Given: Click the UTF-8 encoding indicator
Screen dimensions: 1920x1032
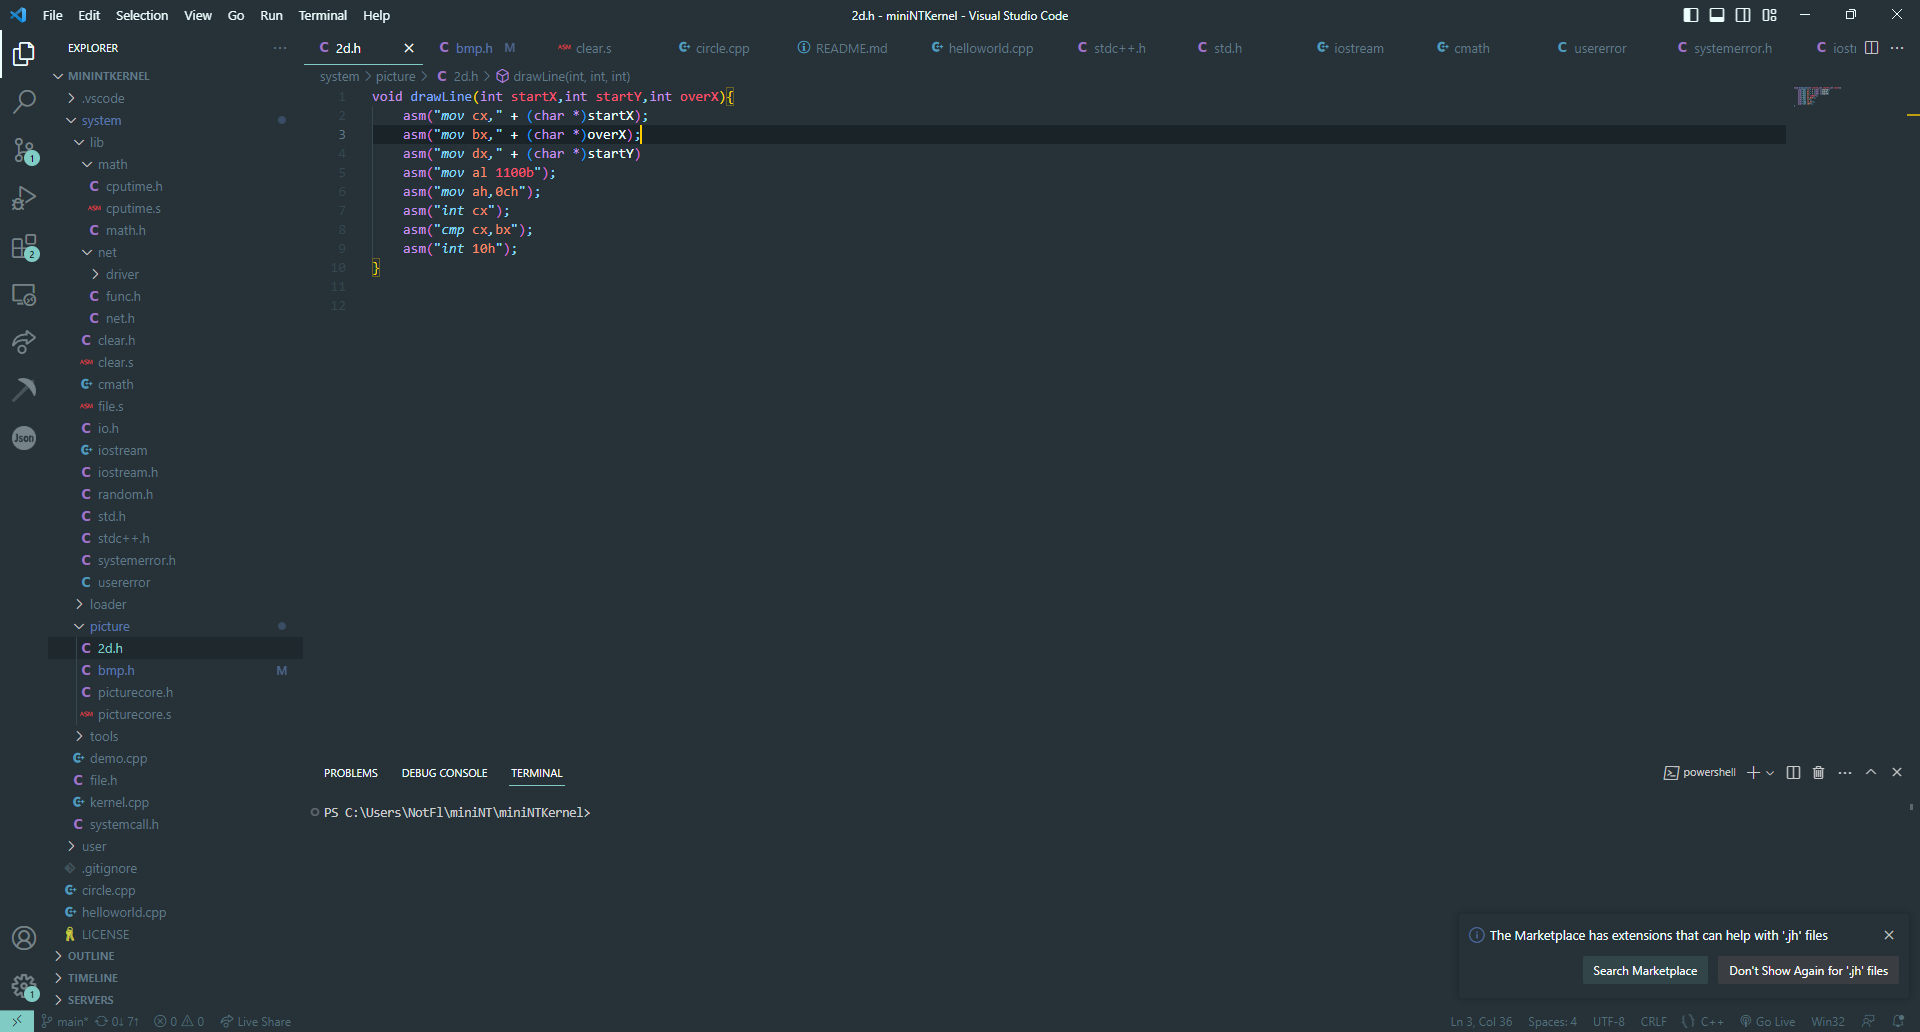Looking at the screenshot, I should point(1608,1021).
